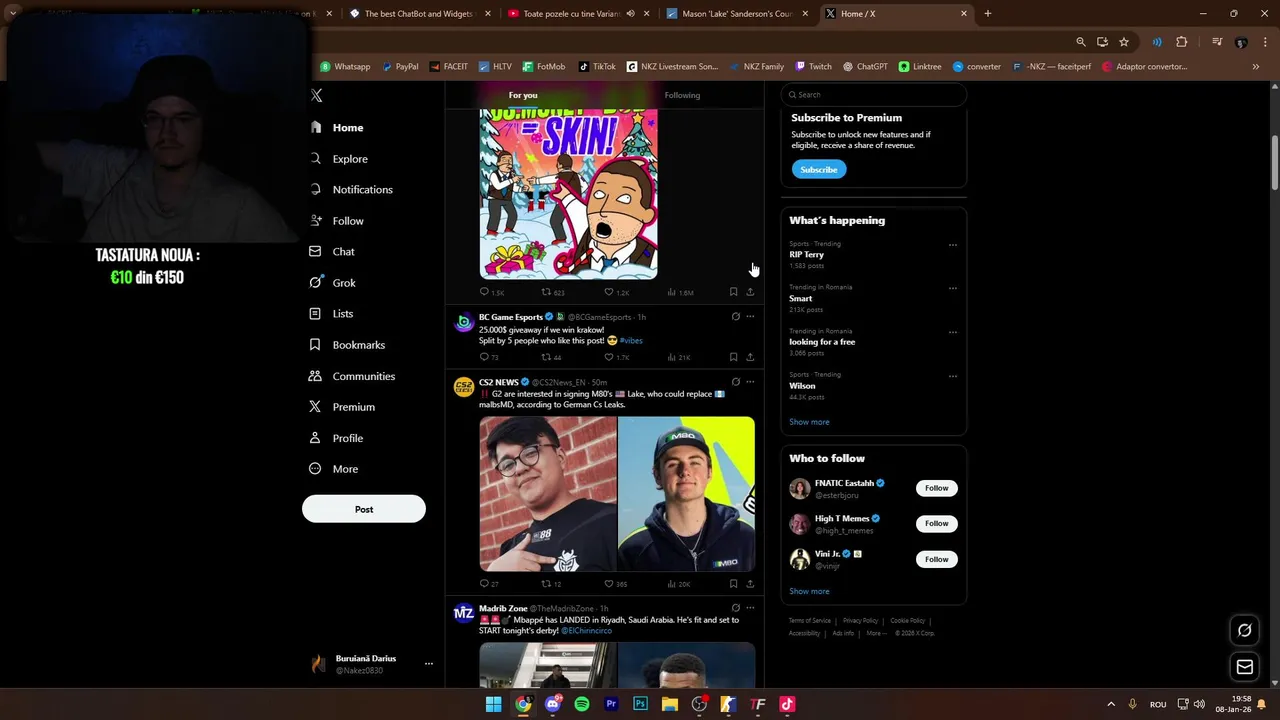This screenshot has width=1280, height=720.
Task: Open G2 player photo in CS2 NEWS post
Action: pyautogui.click(x=548, y=494)
